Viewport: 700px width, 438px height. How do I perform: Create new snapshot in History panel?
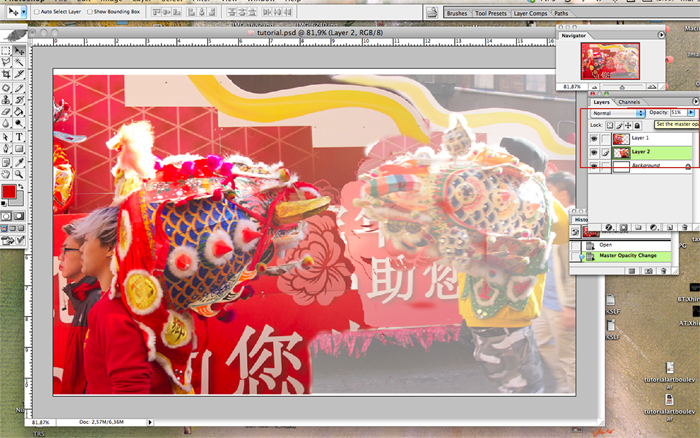[x=648, y=271]
